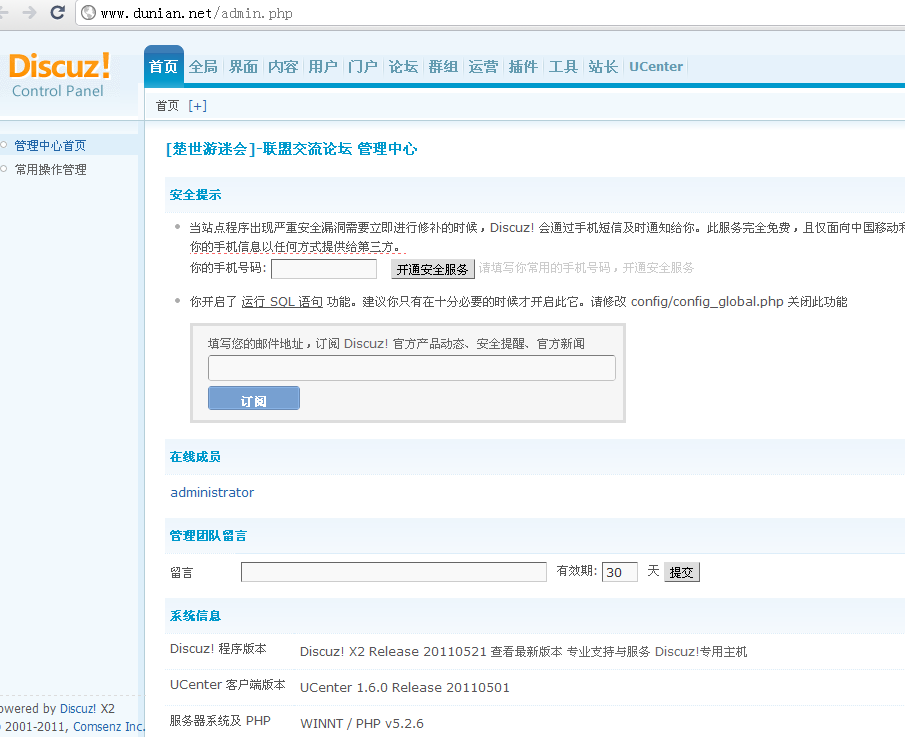The image size is (905, 737).
Task: Open 常用操作管理 in the sidebar
Action: pos(51,170)
